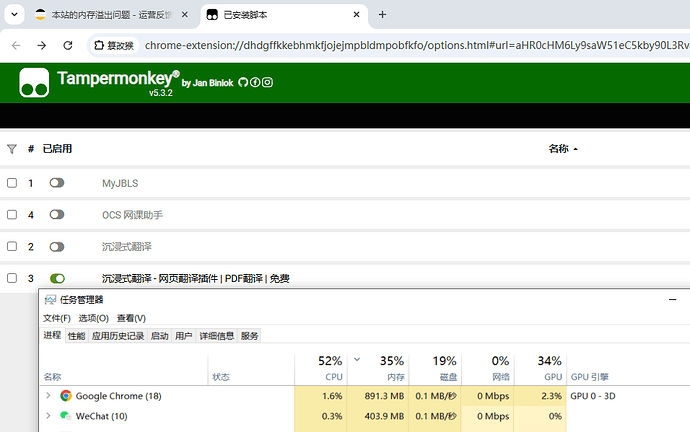Switch to the 本站的内存溢出问题 browser tab

click(x=112, y=15)
